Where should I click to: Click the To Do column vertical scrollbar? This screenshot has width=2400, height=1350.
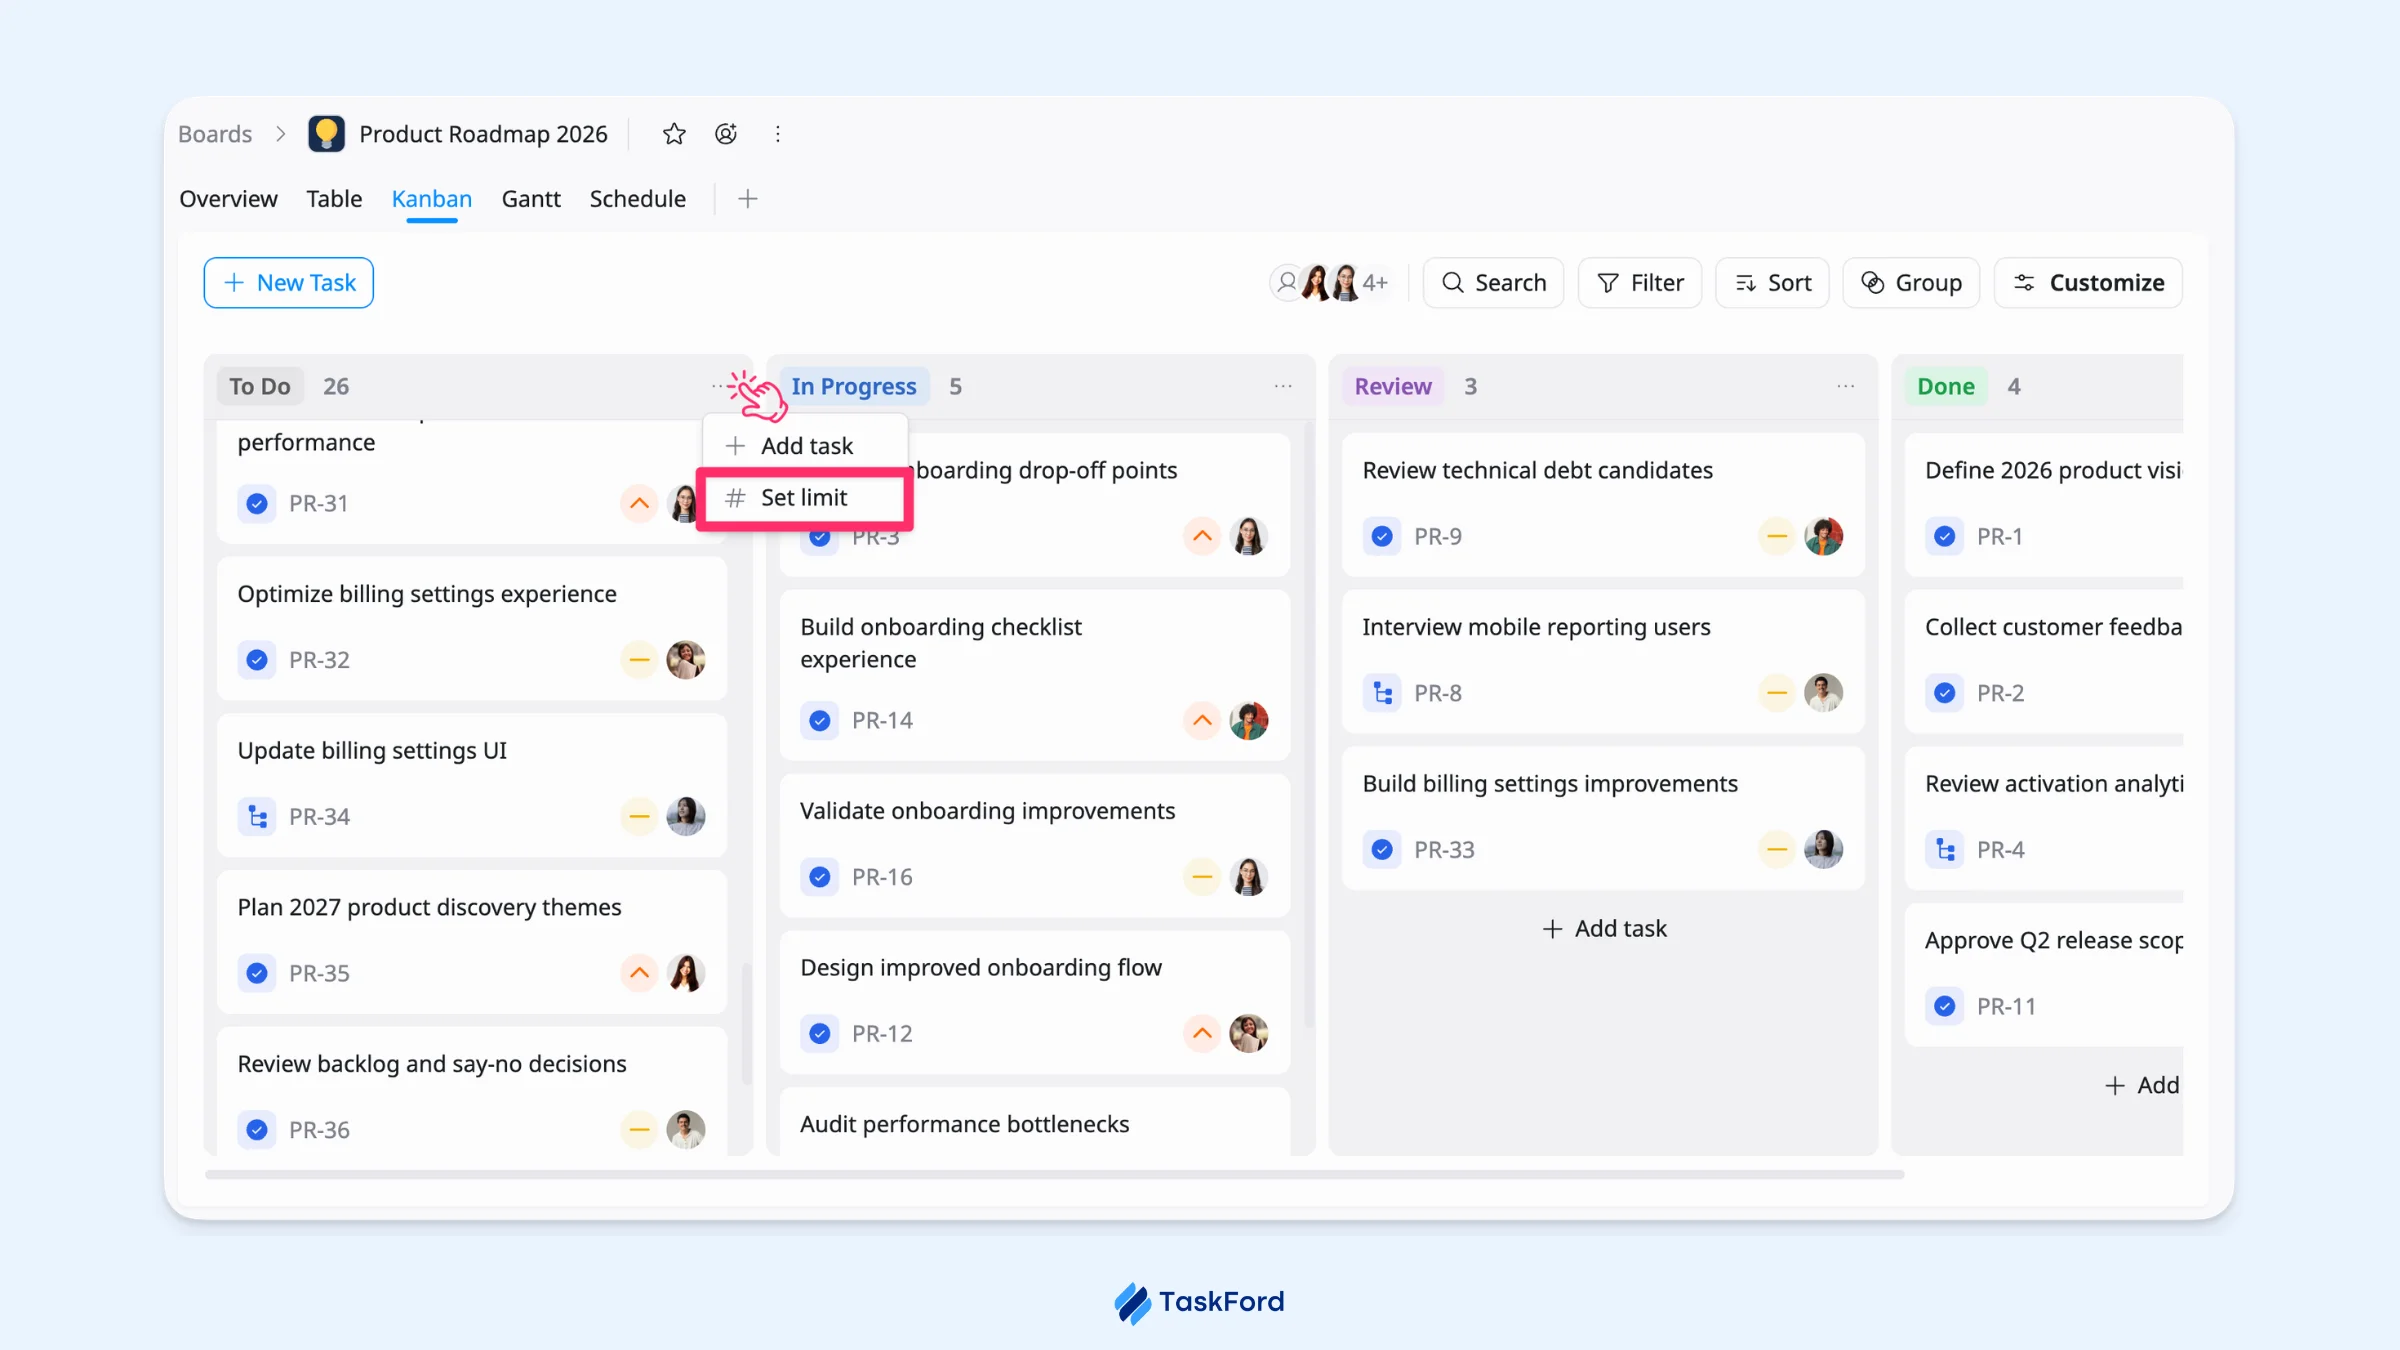click(746, 1023)
